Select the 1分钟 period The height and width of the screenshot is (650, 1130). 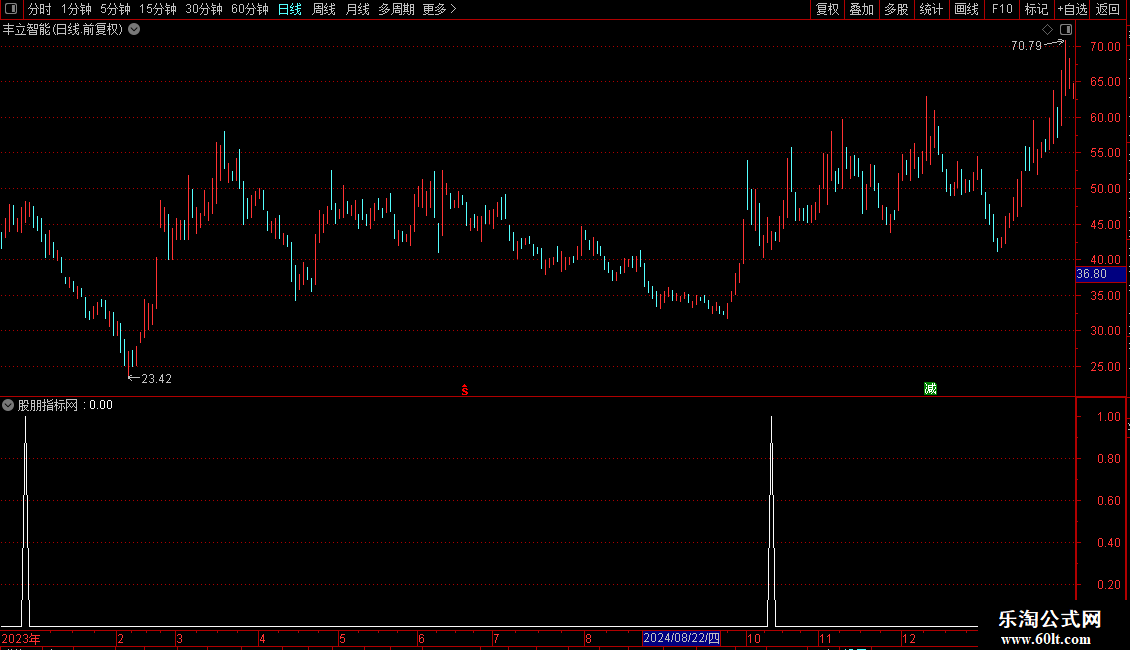[76, 9]
